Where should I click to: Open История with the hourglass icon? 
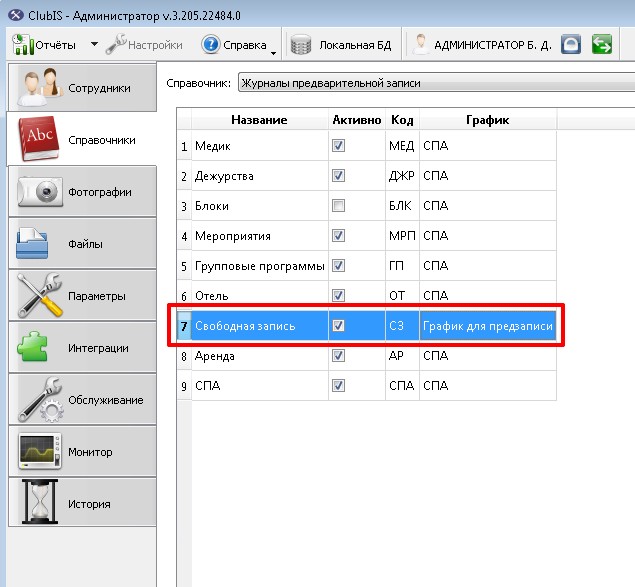[40, 502]
